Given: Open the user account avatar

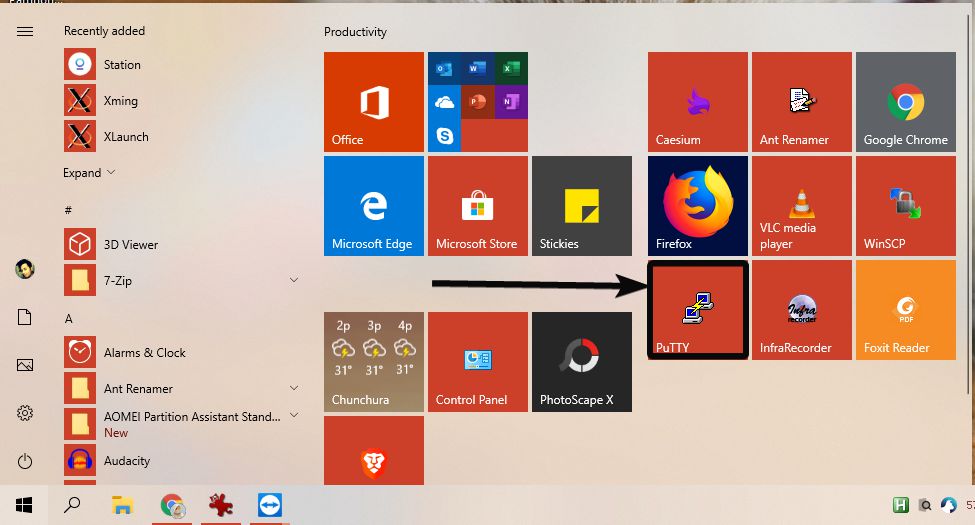Looking at the screenshot, I should pyautogui.click(x=25, y=269).
